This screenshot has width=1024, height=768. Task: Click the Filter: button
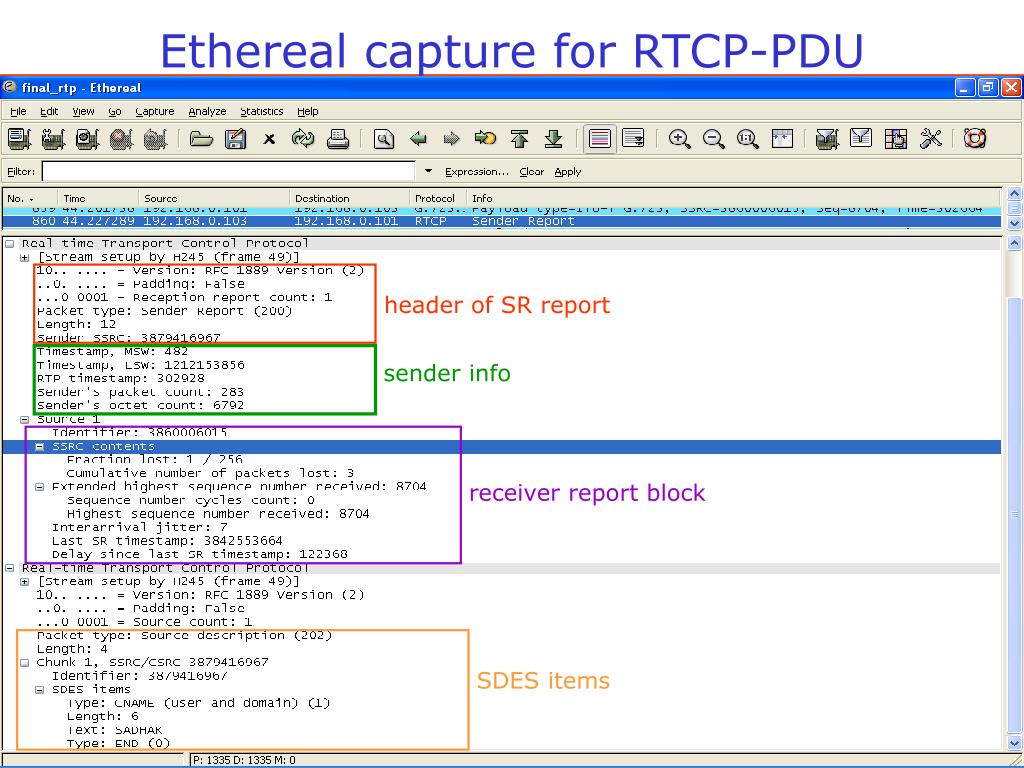[21, 172]
